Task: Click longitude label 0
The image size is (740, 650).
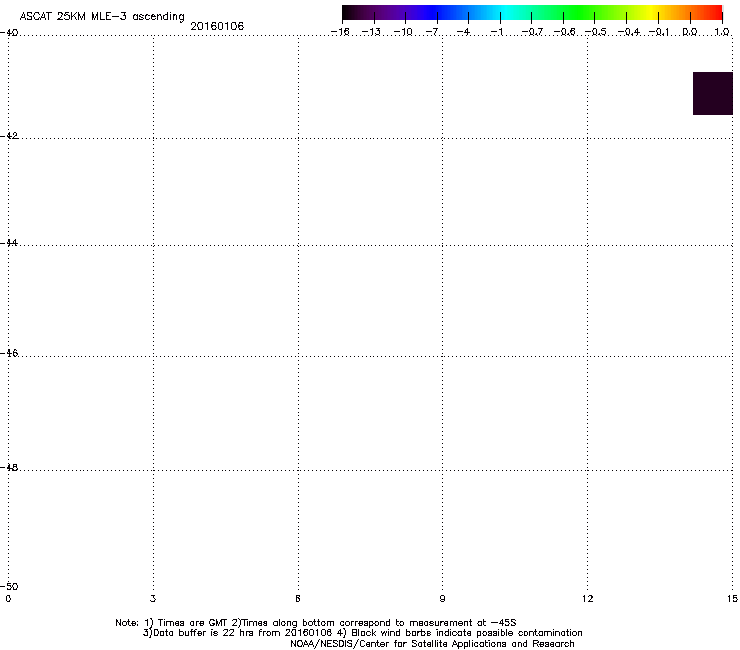Action: [x=8, y=599]
